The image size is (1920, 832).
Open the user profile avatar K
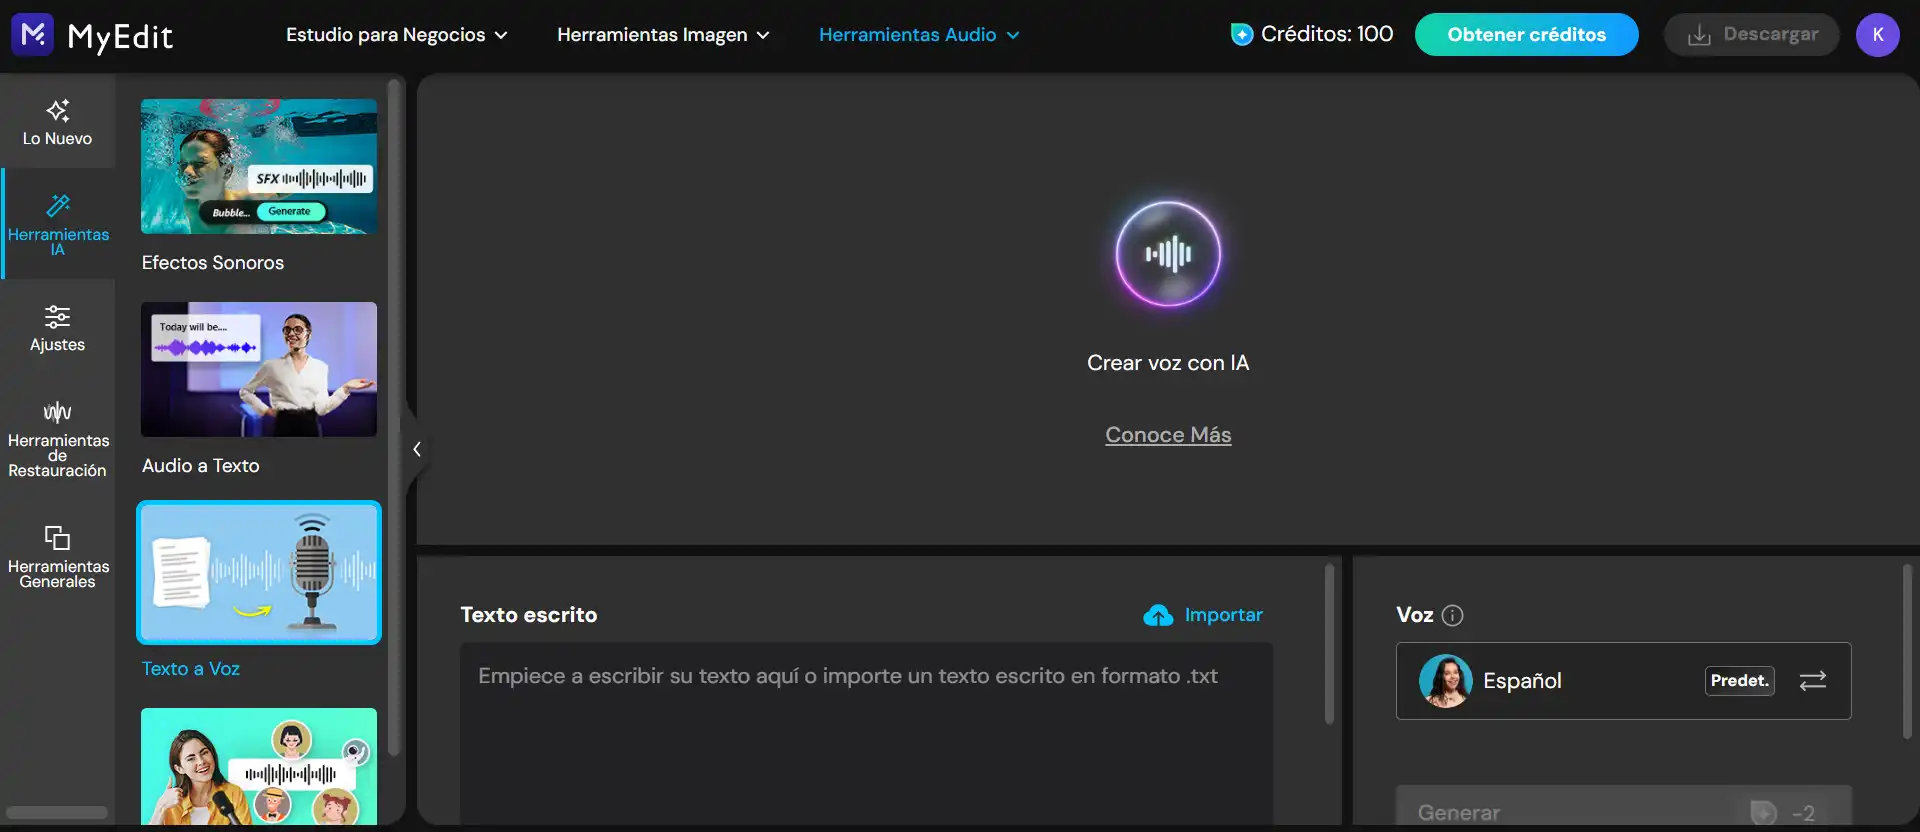coord(1877,35)
